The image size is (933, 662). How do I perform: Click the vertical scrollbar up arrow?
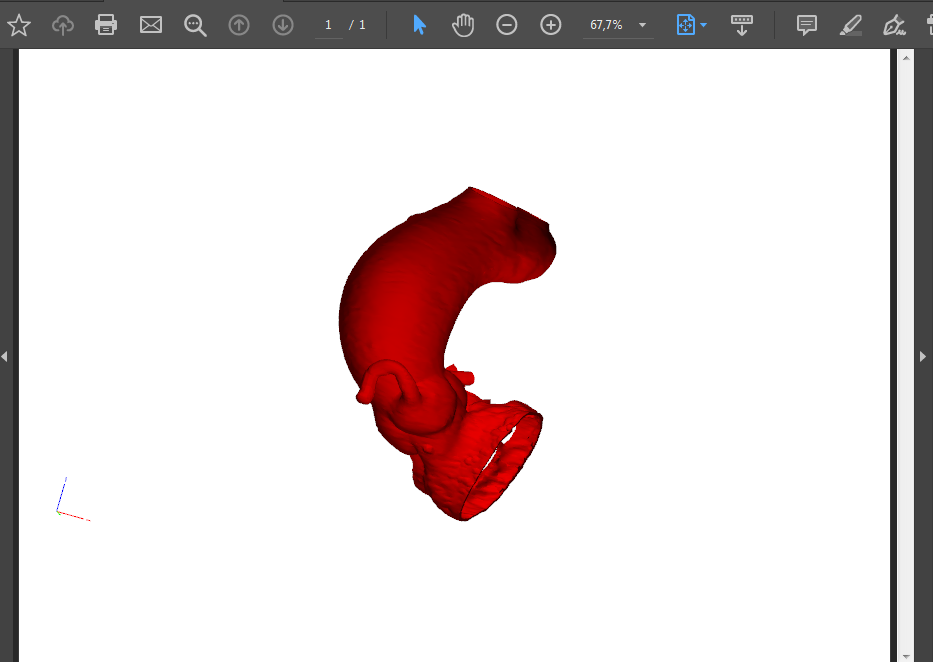click(x=906, y=58)
